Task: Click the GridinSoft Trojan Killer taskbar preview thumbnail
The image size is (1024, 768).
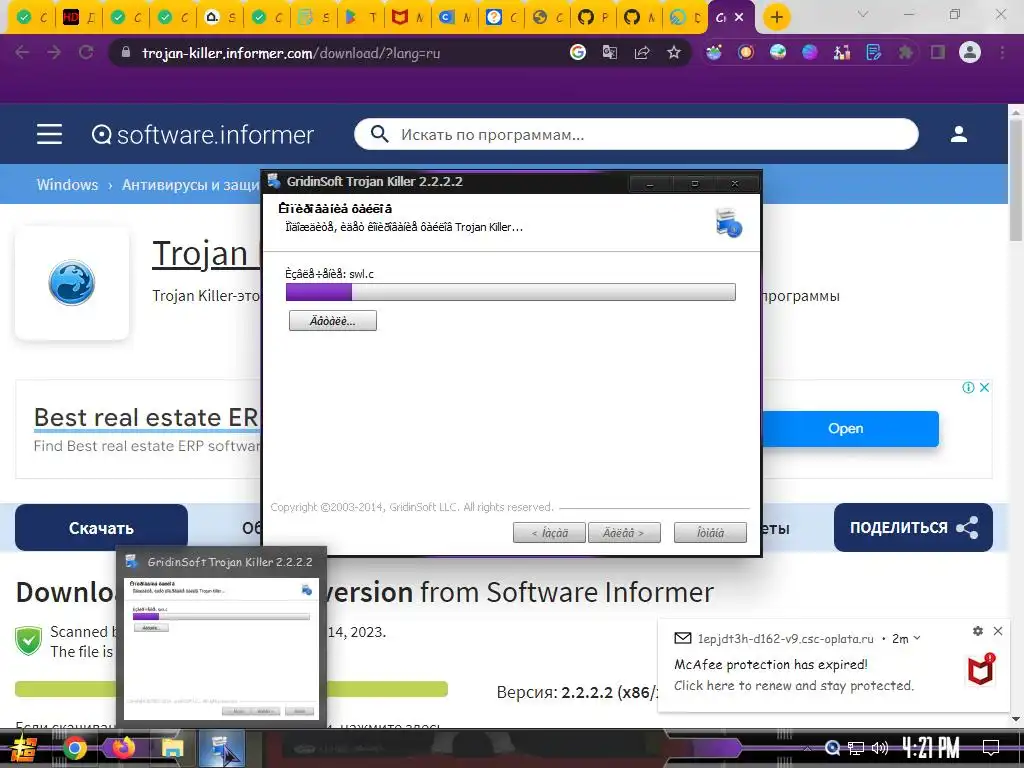Action: (221, 637)
